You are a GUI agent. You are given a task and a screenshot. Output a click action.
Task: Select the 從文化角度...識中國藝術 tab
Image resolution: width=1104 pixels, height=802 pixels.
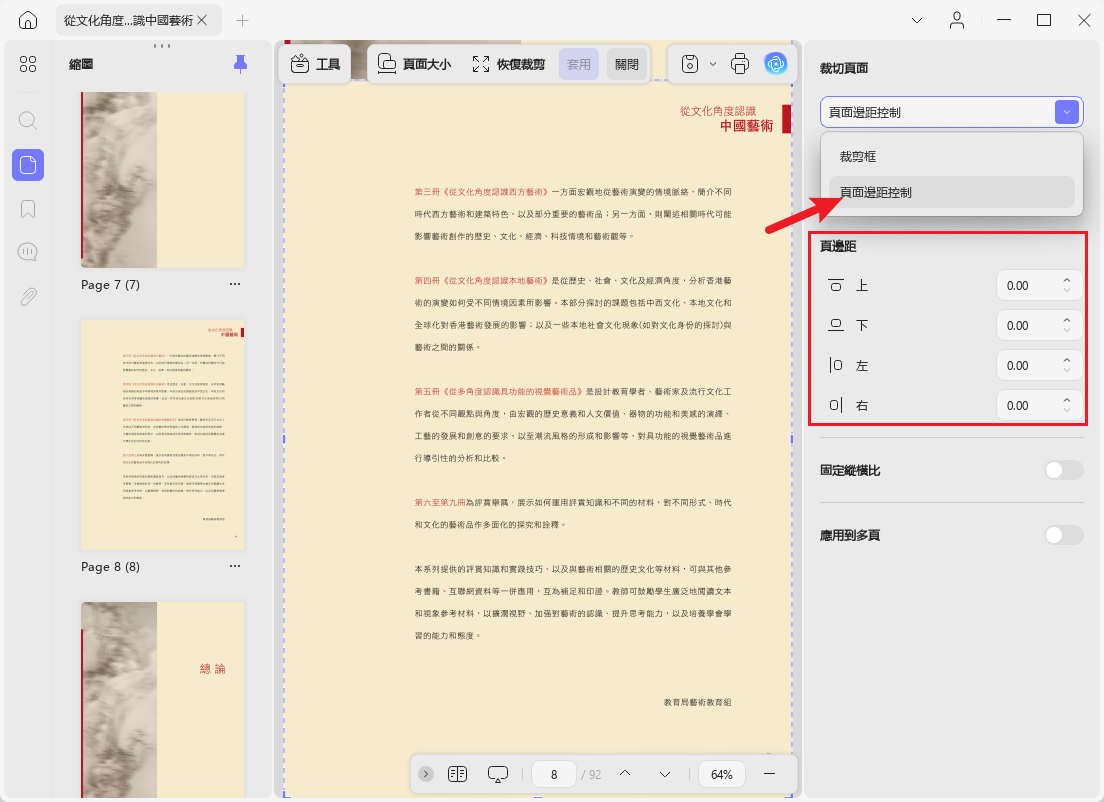tap(139, 20)
